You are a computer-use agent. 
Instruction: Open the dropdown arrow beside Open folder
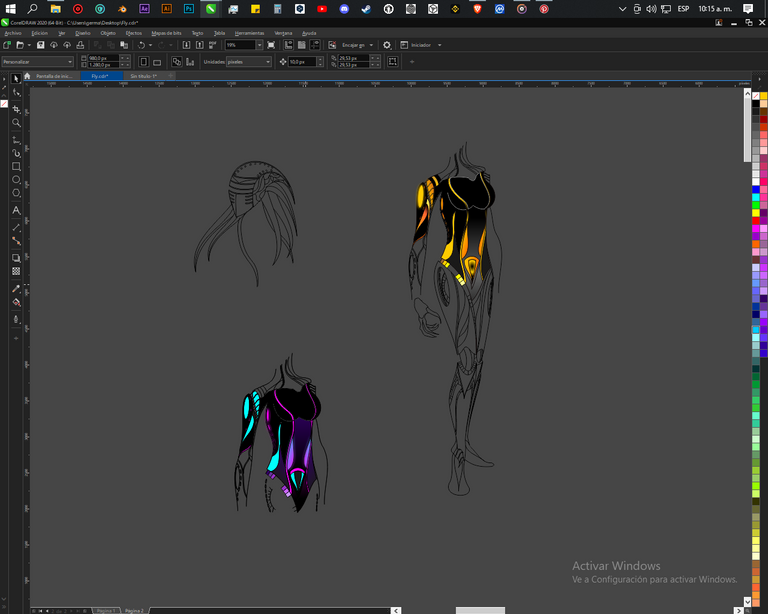(29, 45)
